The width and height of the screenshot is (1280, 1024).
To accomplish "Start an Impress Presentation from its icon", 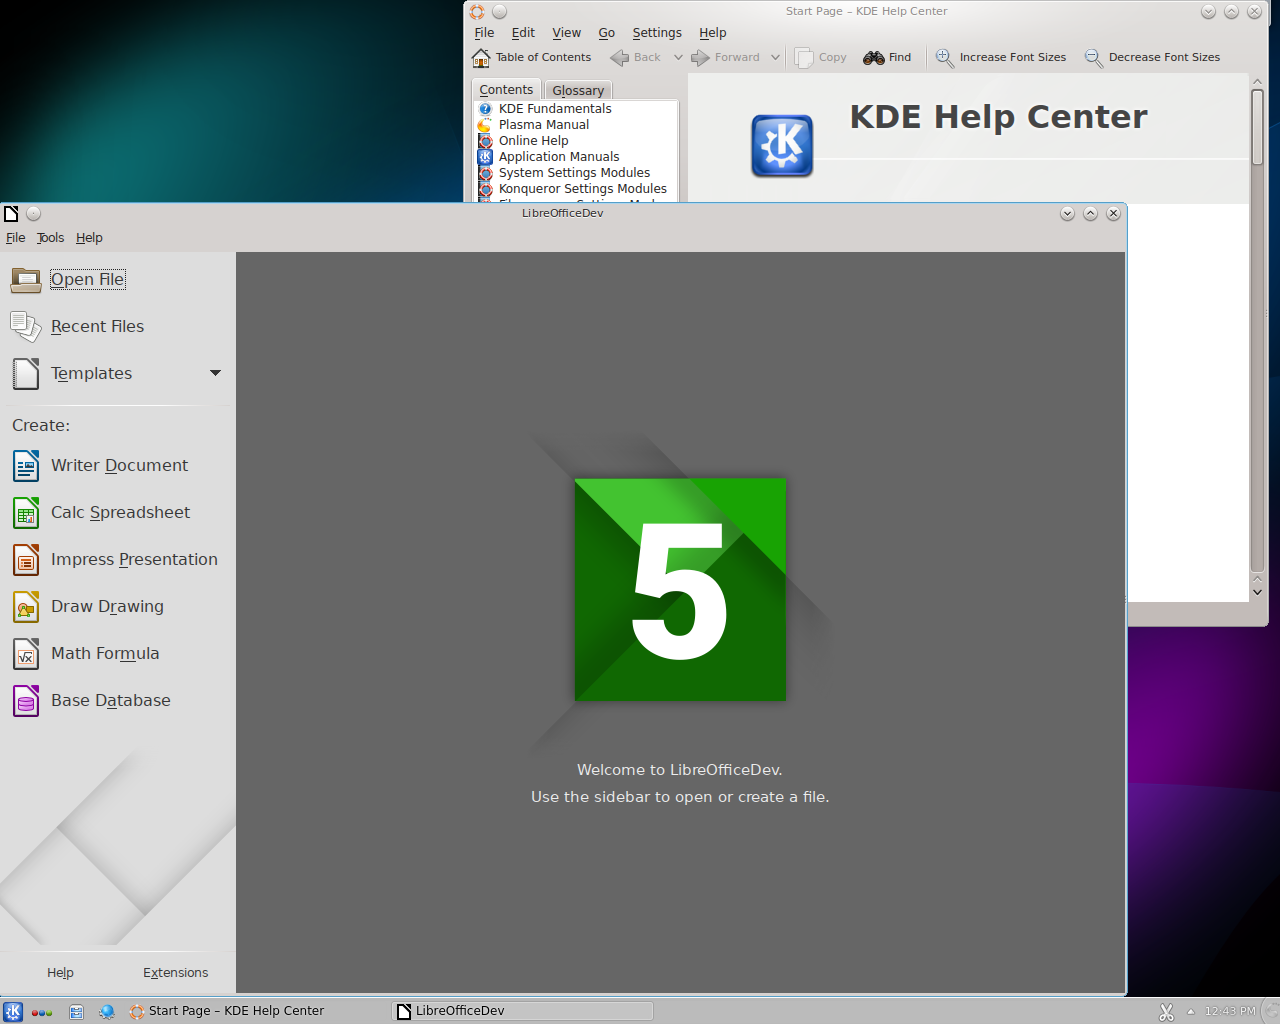I will (x=26, y=559).
